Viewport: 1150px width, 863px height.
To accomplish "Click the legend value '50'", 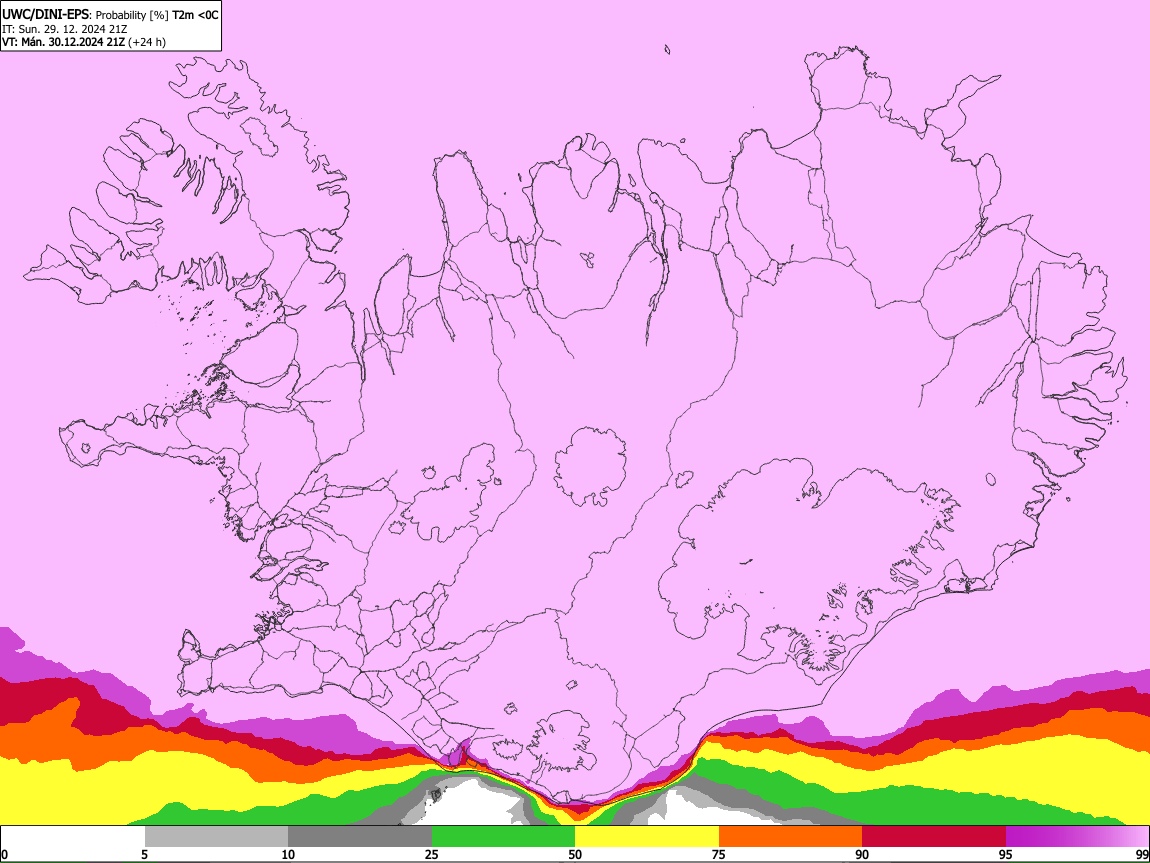I will (x=575, y=855).
